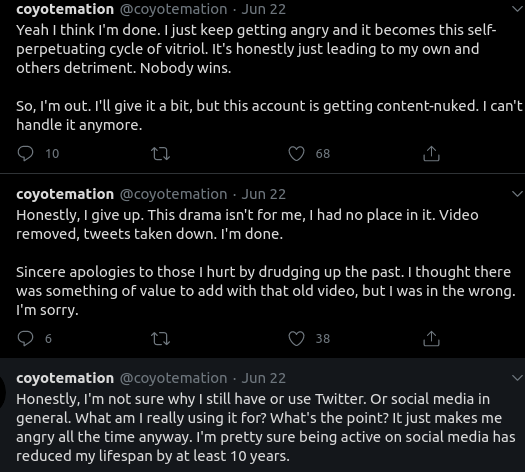This screenshot has height=472, width=525.
Task: Share the "Nobody wins" tweet
Action: [x=431, y=154]
